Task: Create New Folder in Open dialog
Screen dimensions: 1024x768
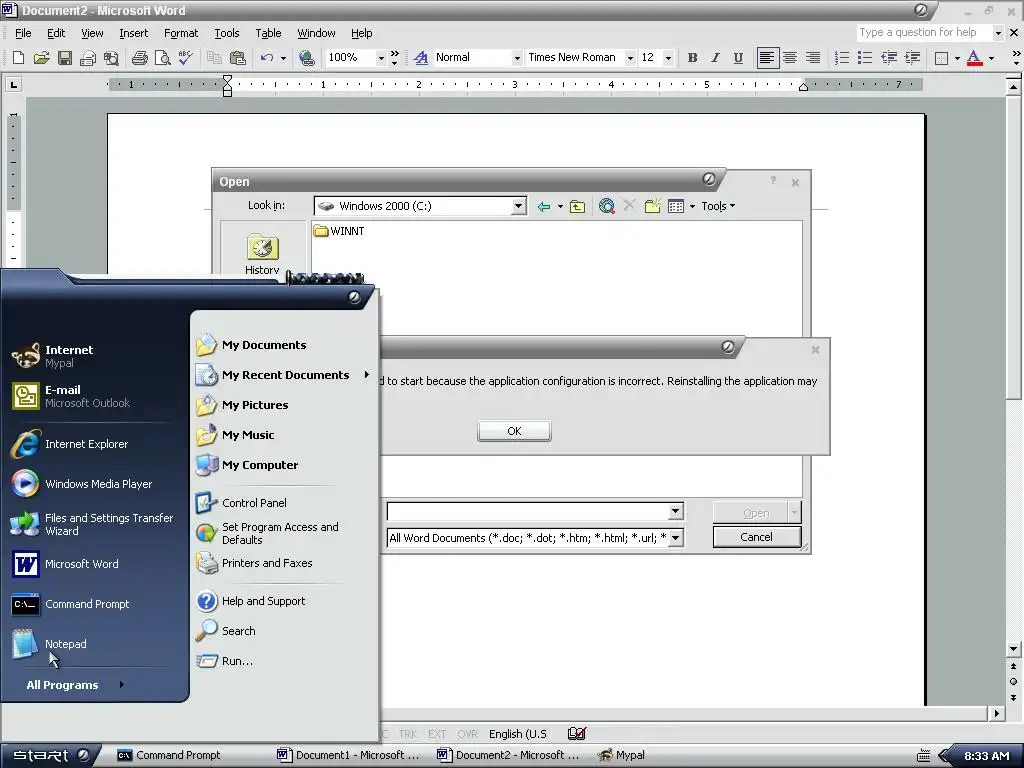Action: click(652, 206)
